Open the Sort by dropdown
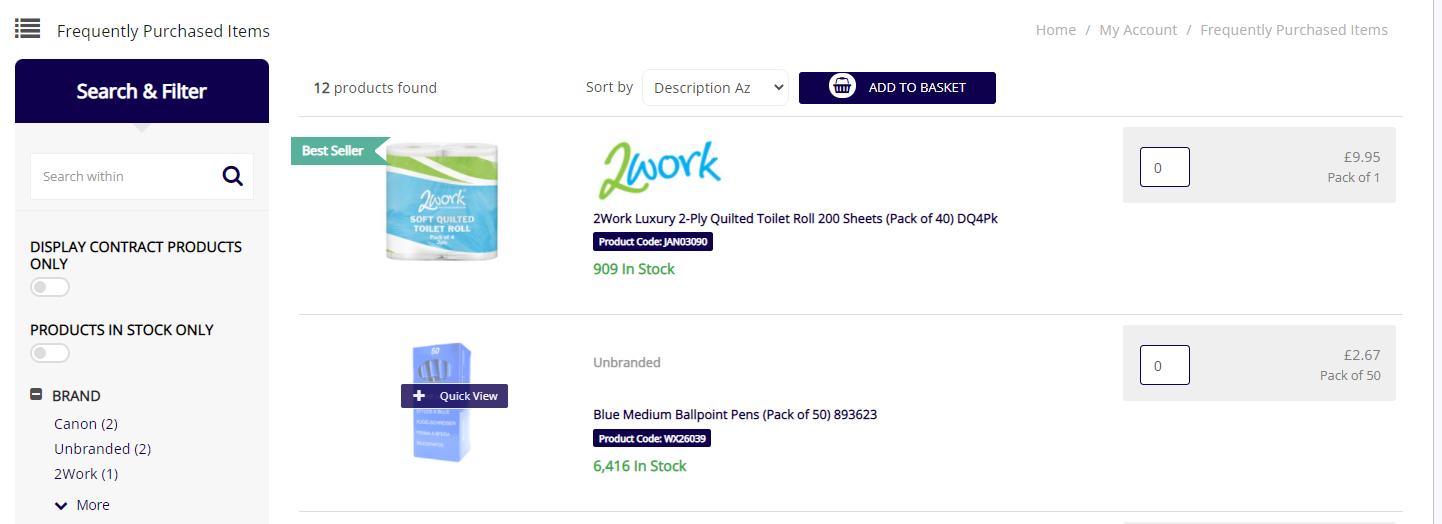This screenshot has width=1442, height=524. click(715, 88)
